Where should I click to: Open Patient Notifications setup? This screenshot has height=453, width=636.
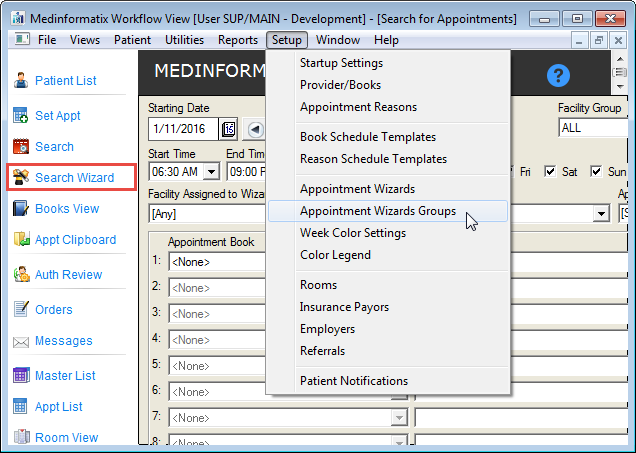pos(388,380)
